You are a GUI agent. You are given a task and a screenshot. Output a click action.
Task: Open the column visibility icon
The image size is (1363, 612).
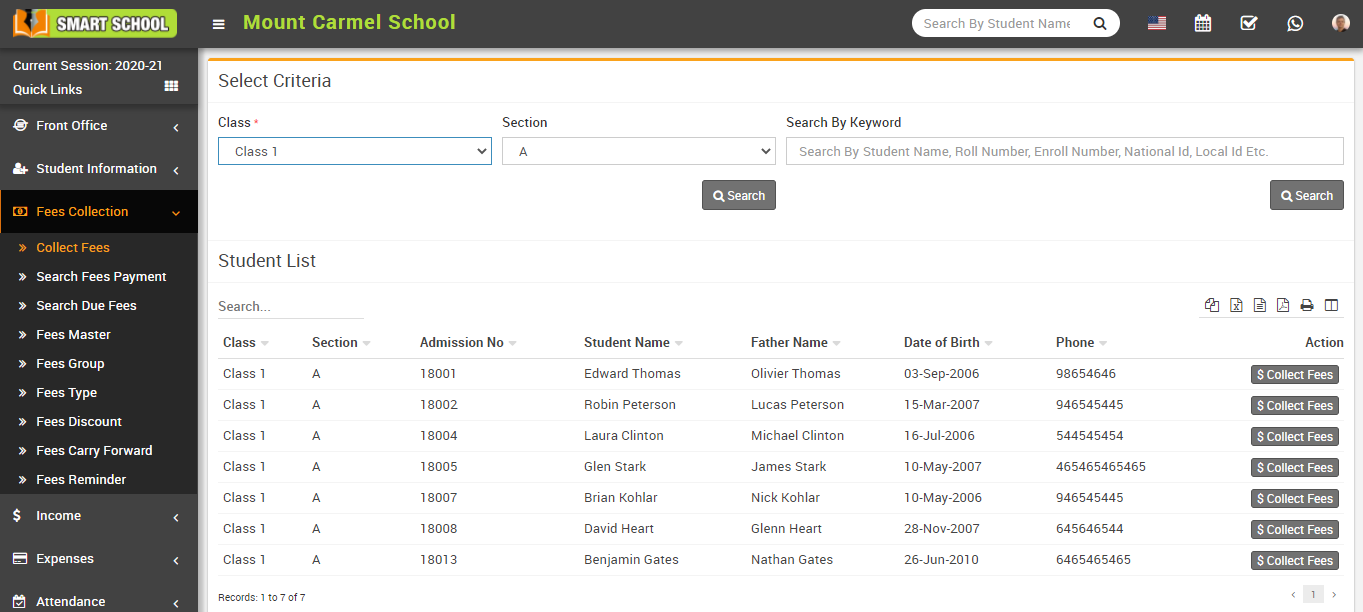(x=1331, y=305)
